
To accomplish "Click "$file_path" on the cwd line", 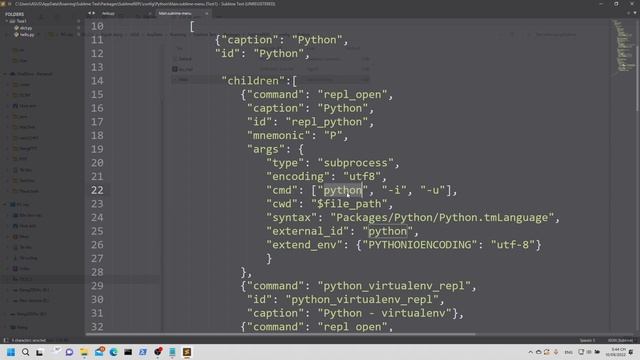I will click(x=349, y=204).
